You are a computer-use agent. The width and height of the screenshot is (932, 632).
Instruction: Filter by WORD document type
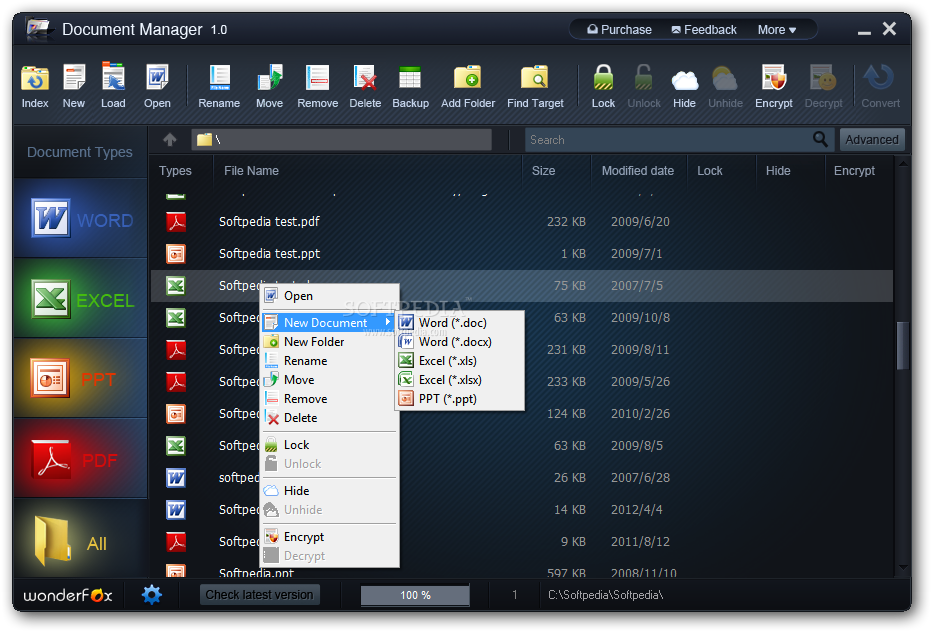81,219
